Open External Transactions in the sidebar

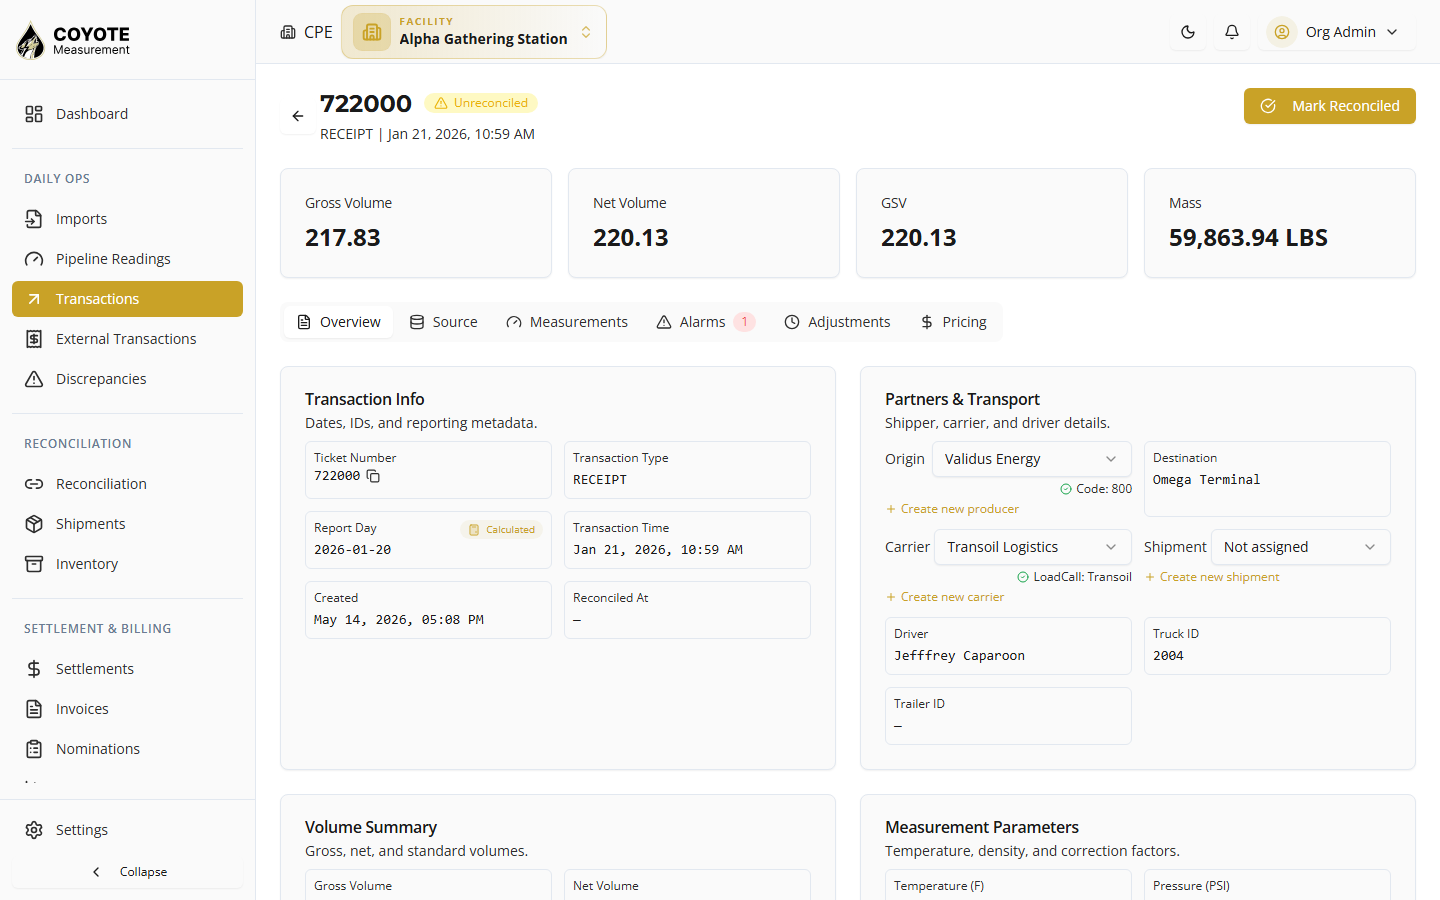click(x=127, y=339)
